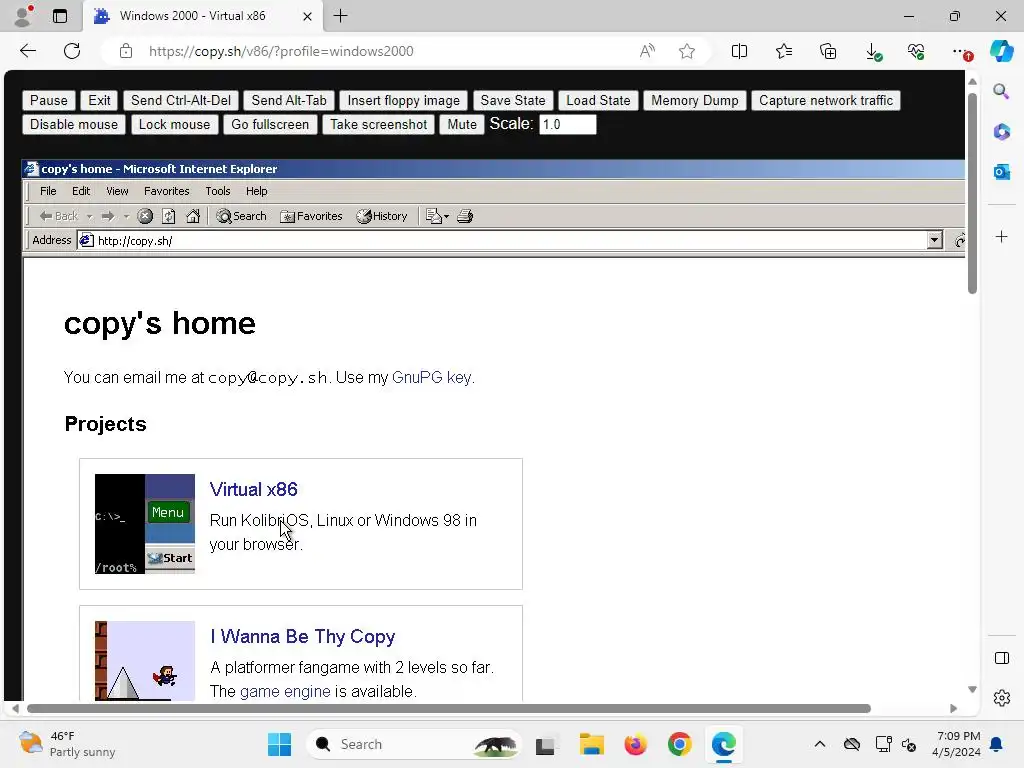
Task: Open Windows Start menu
Action: (x=280, y=744)
